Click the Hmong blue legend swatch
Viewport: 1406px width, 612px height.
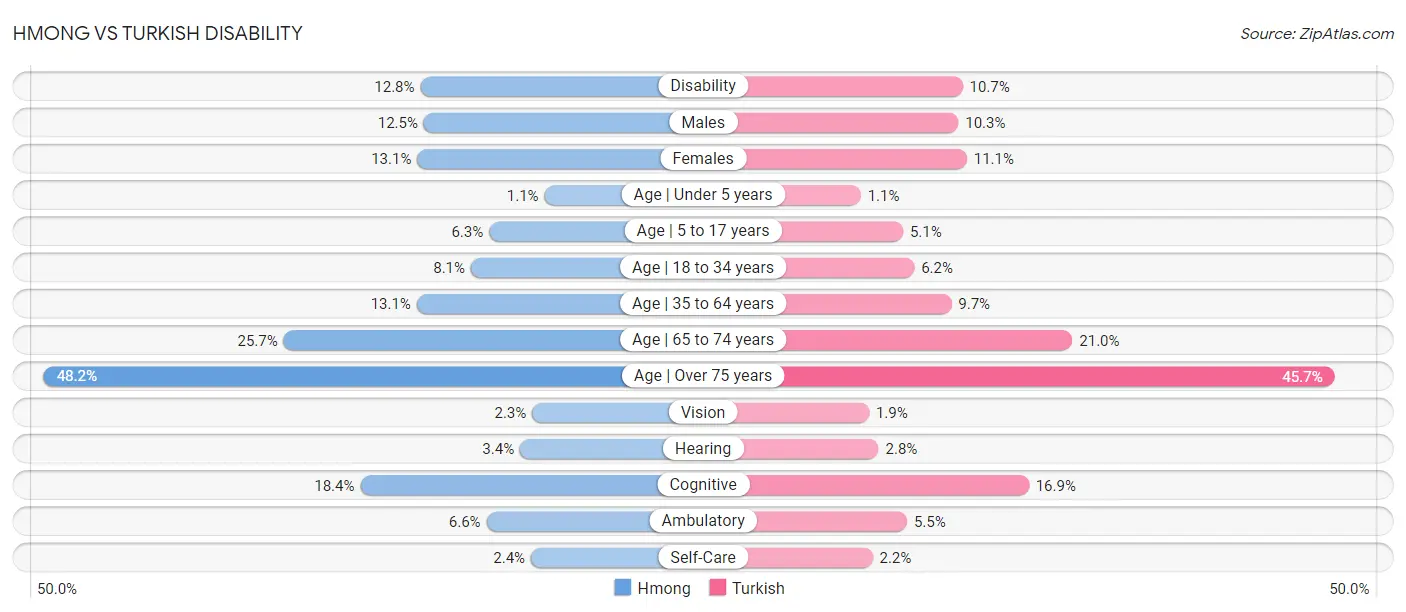[x=622, y=588]
